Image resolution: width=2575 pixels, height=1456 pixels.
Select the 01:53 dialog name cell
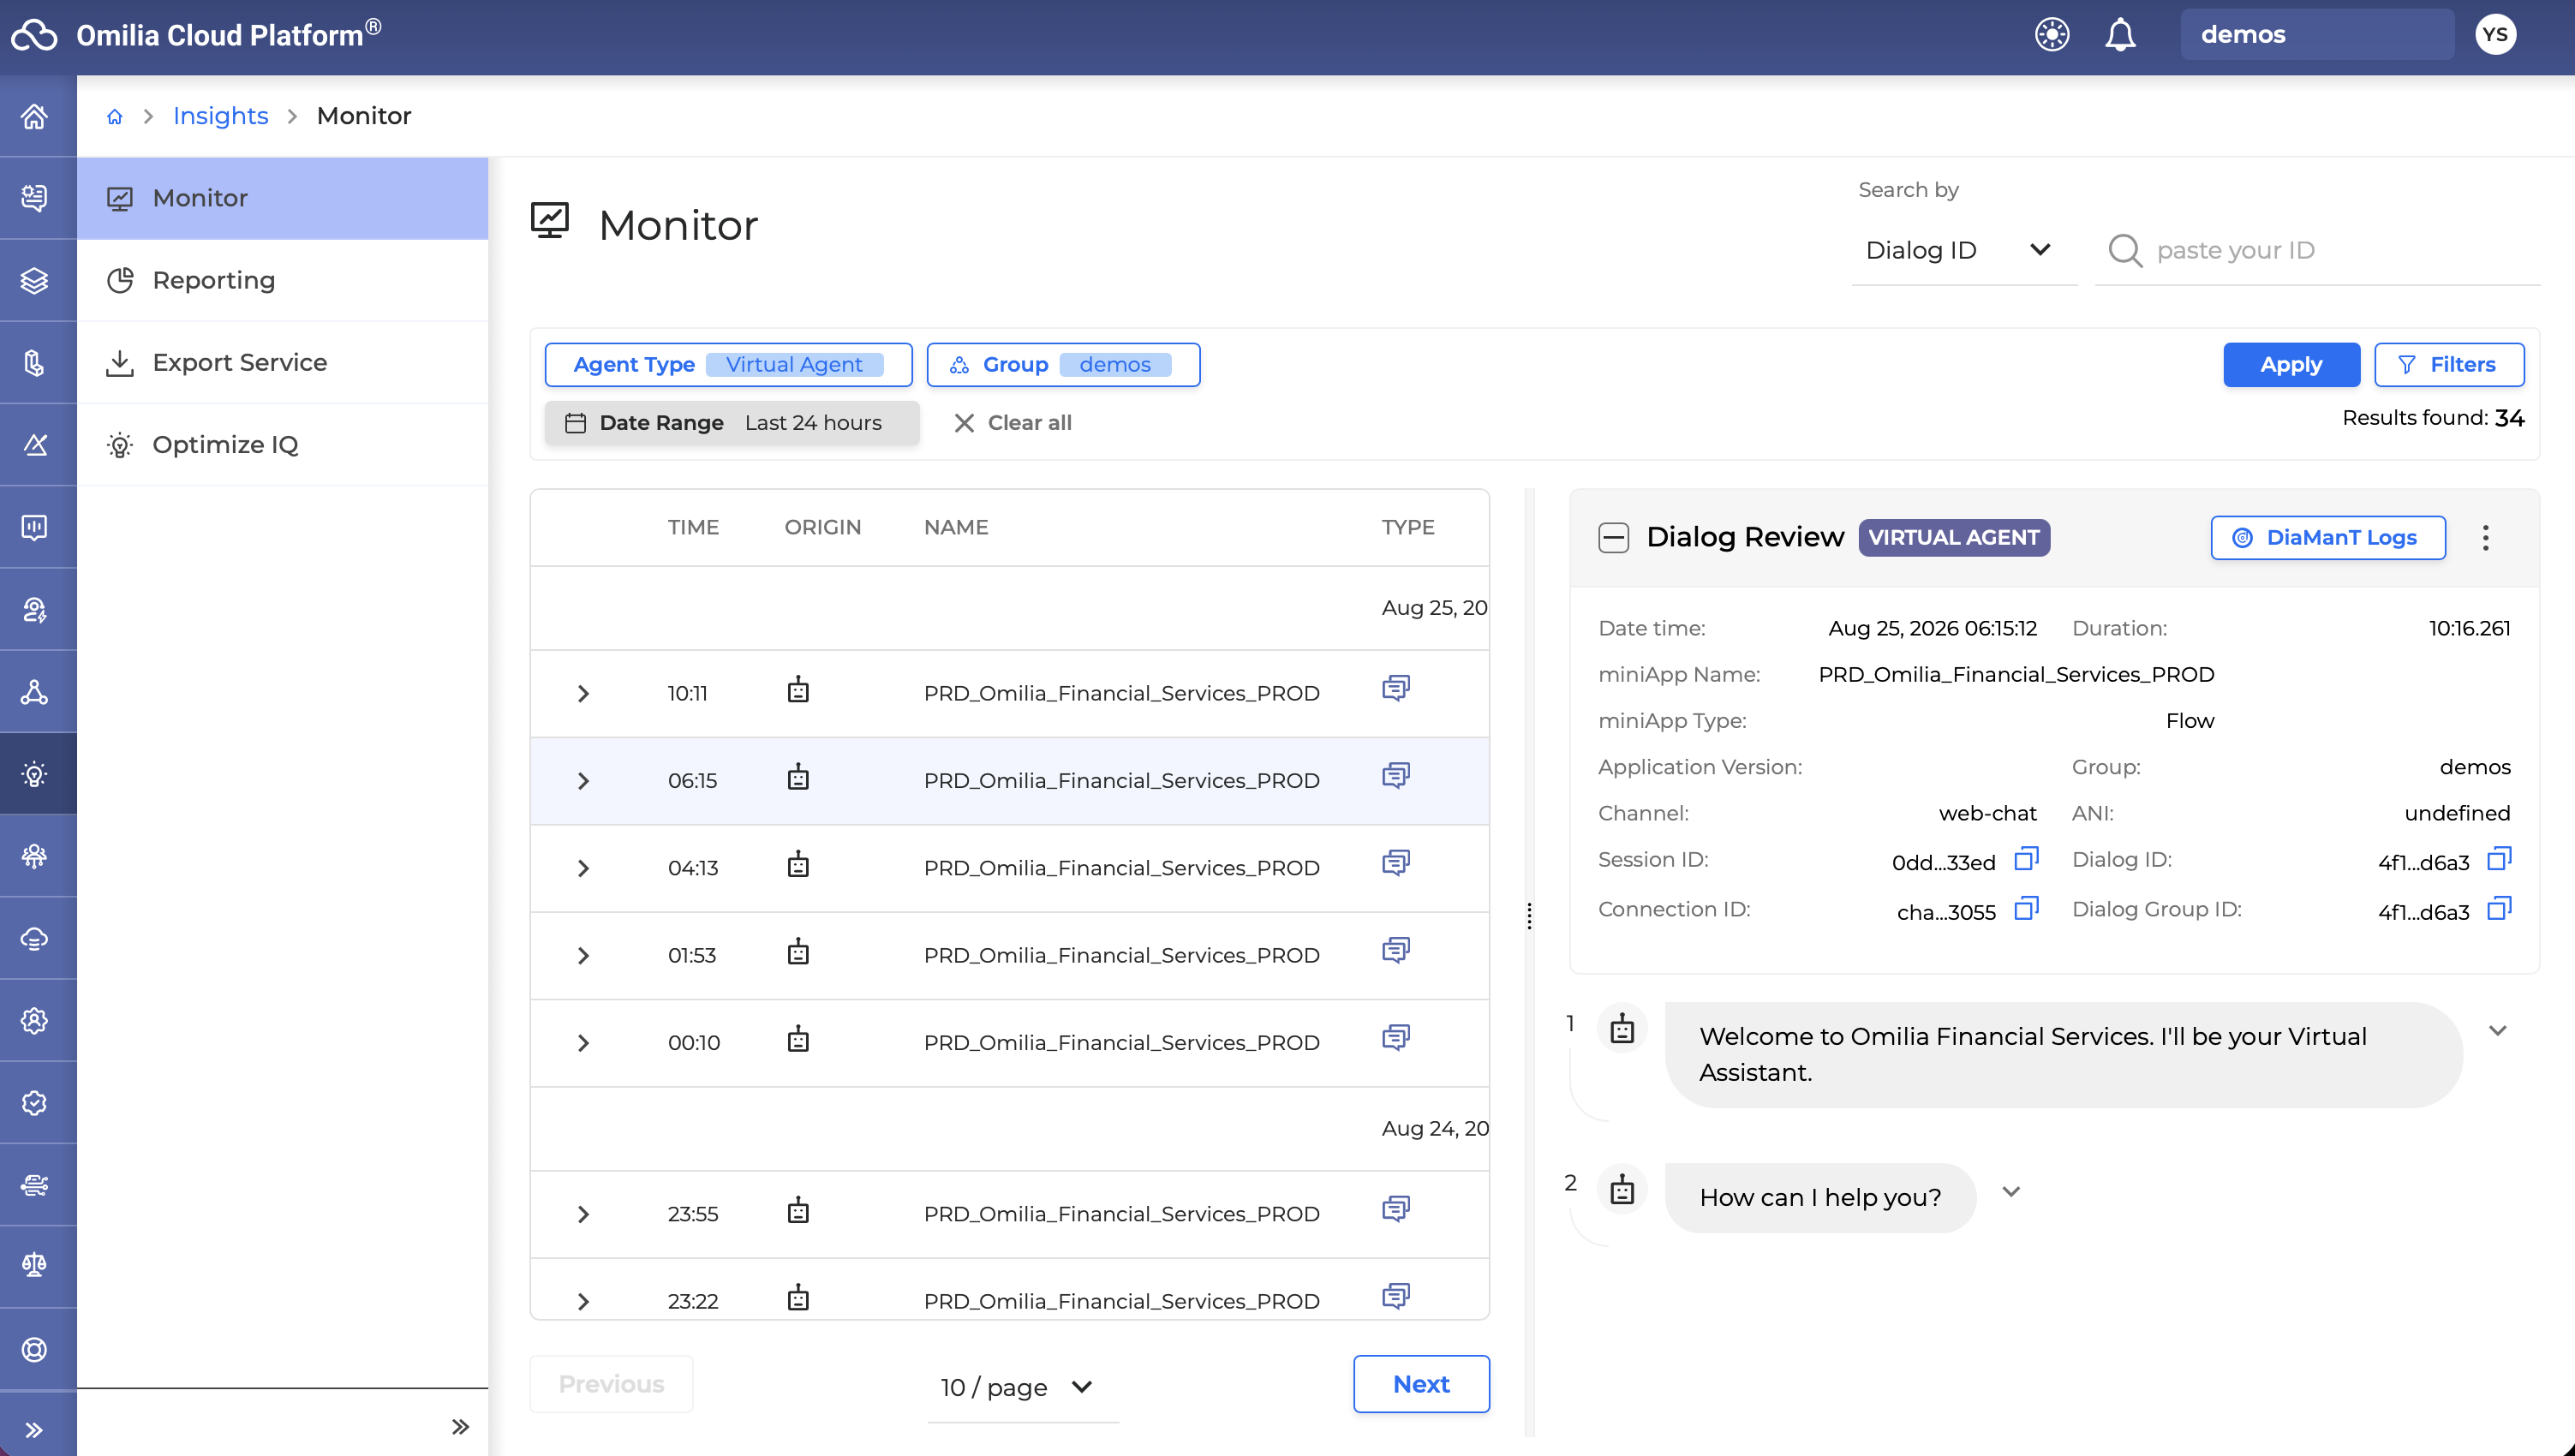(x=1121, y=955)
